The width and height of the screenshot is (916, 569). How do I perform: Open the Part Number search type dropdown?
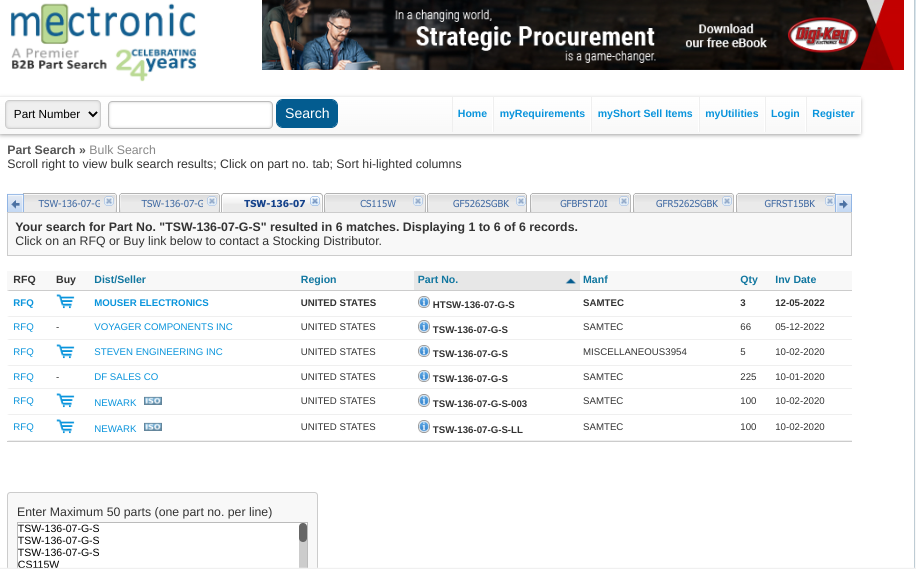click(54, 114)
